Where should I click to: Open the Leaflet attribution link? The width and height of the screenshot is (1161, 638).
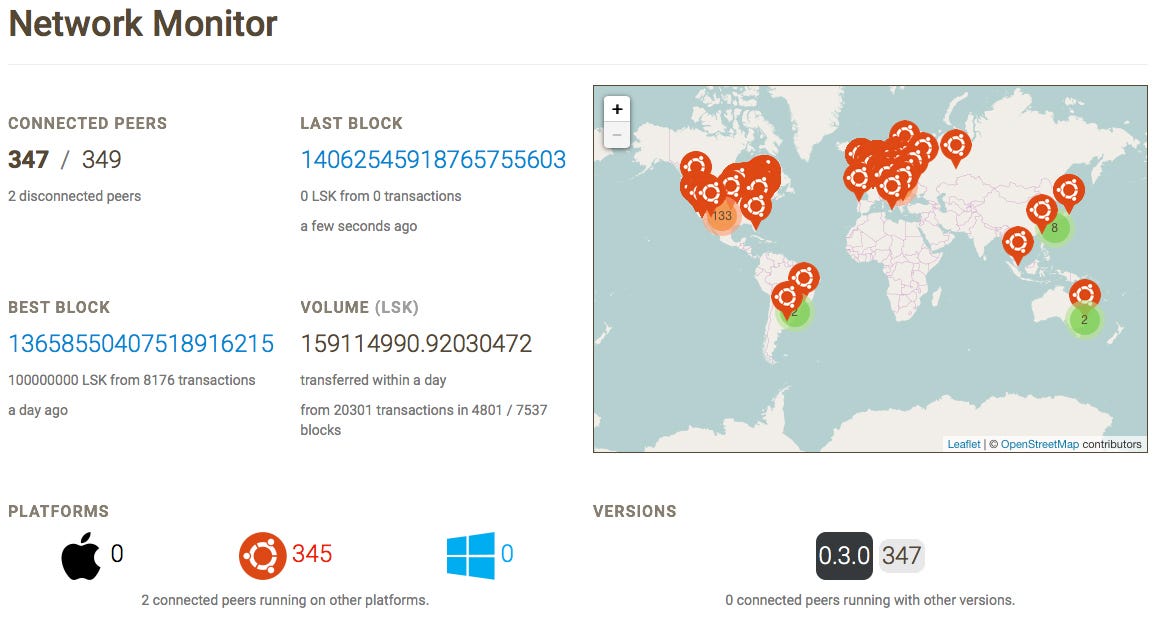coord(964,444)
